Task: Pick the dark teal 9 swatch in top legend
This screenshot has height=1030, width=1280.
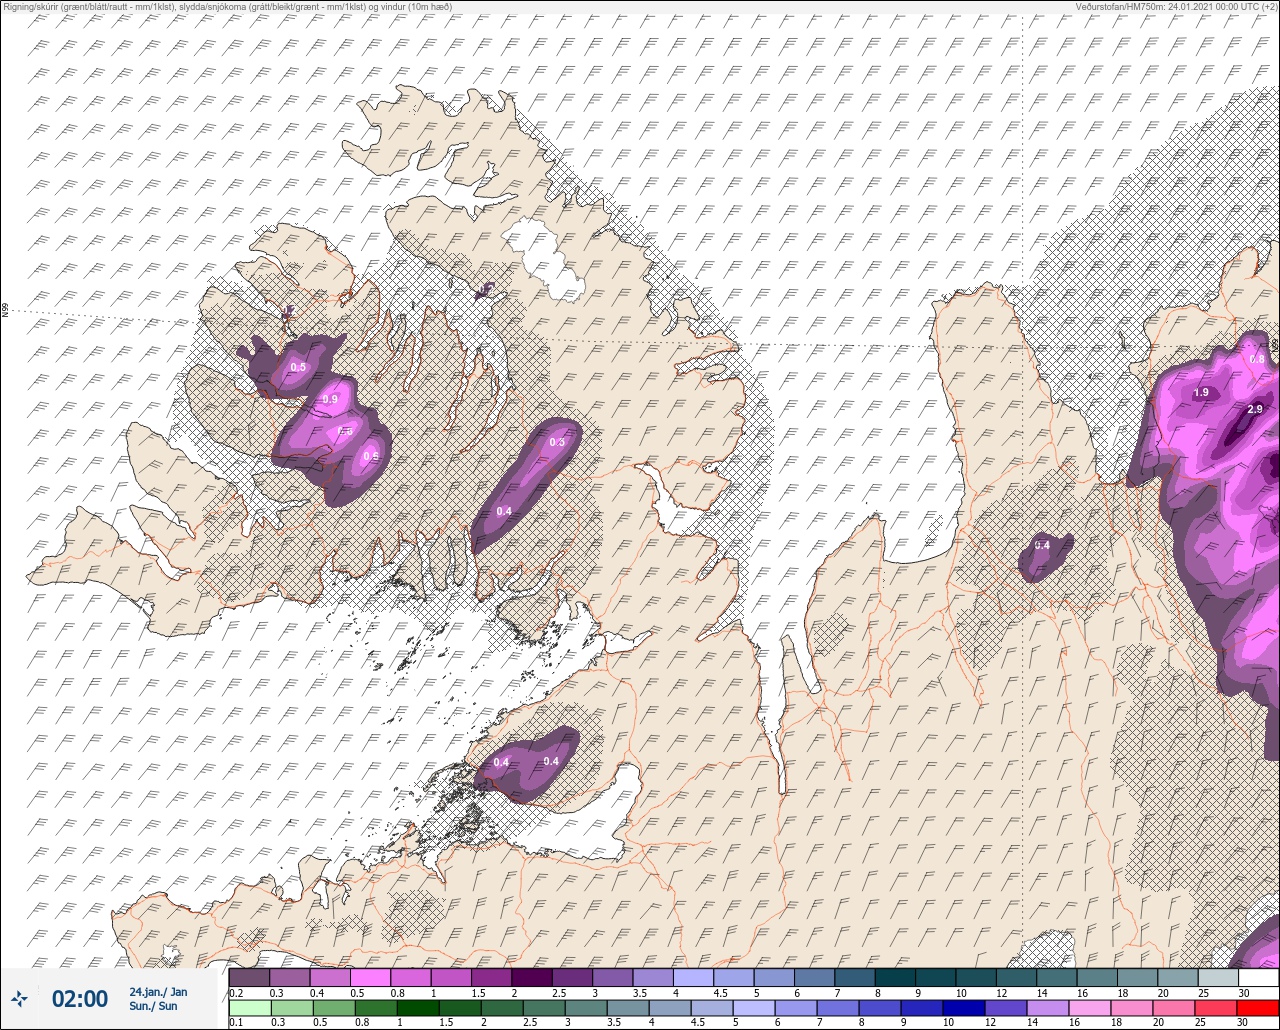Action: (935, 977)
